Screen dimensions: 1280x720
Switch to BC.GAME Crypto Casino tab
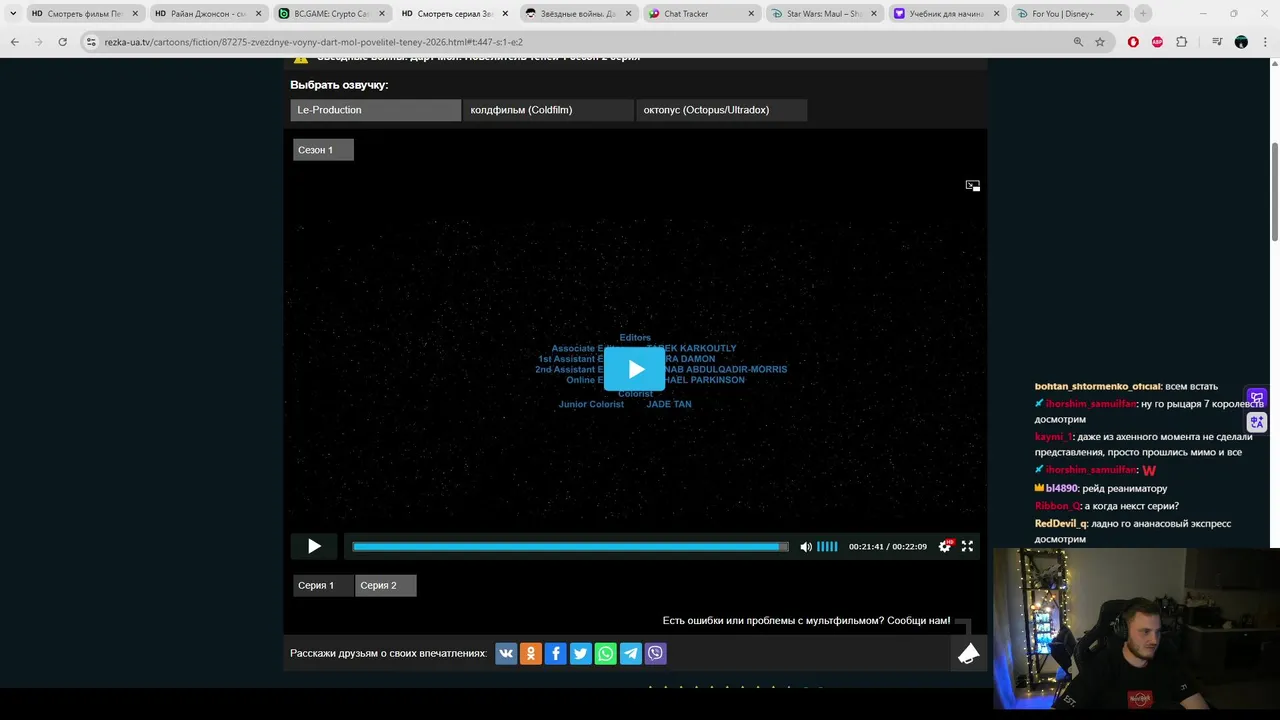pos(331,14)
